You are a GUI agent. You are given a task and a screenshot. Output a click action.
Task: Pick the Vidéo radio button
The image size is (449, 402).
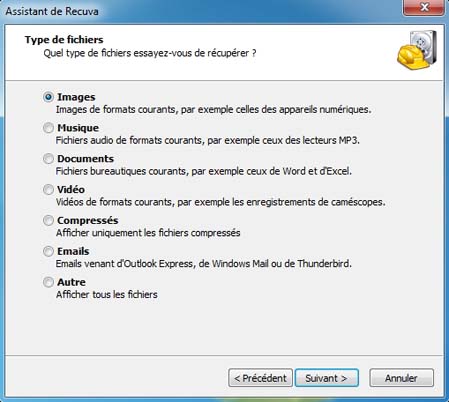tap(48, 190)
